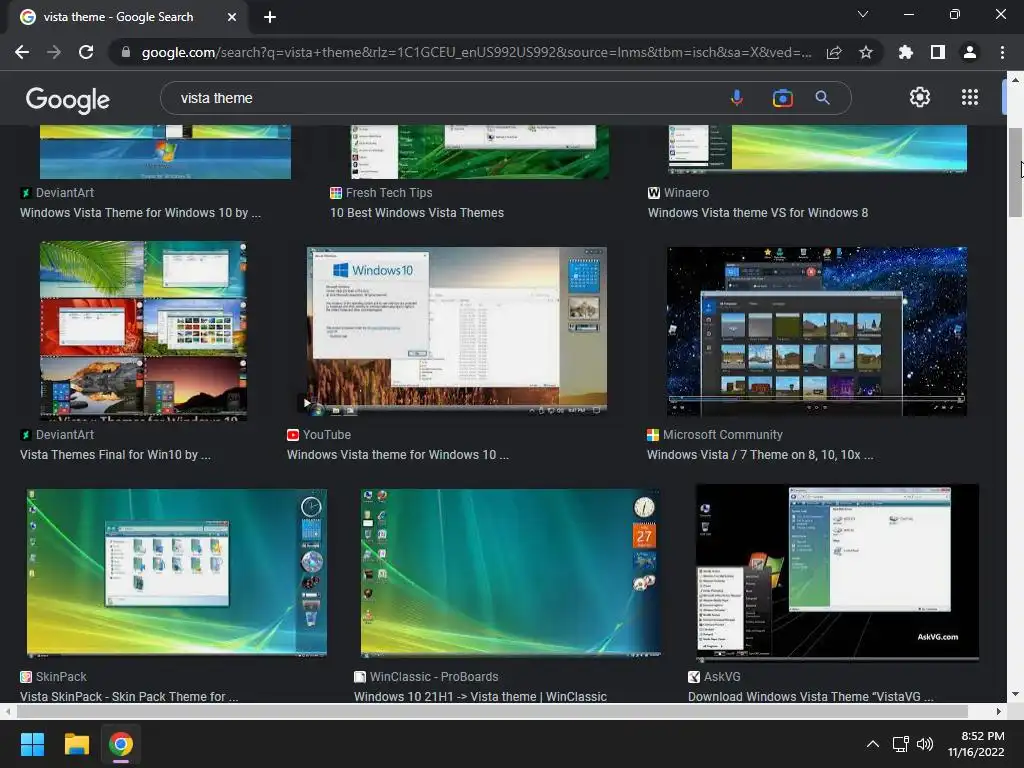Image resolution: width=1024 pixels, height=768 pixels.
Task: Click the scroll up arrow
Action: [x=1015, y=80]
